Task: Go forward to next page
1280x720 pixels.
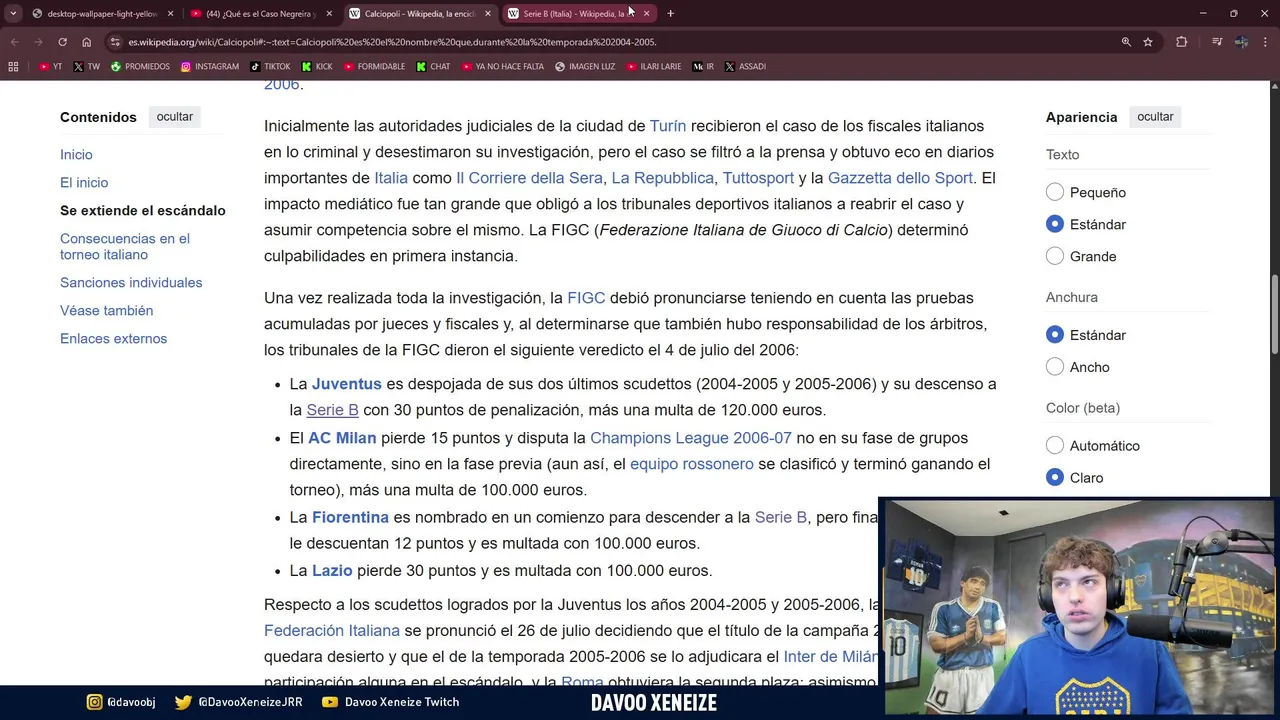Action: [38, 42]
